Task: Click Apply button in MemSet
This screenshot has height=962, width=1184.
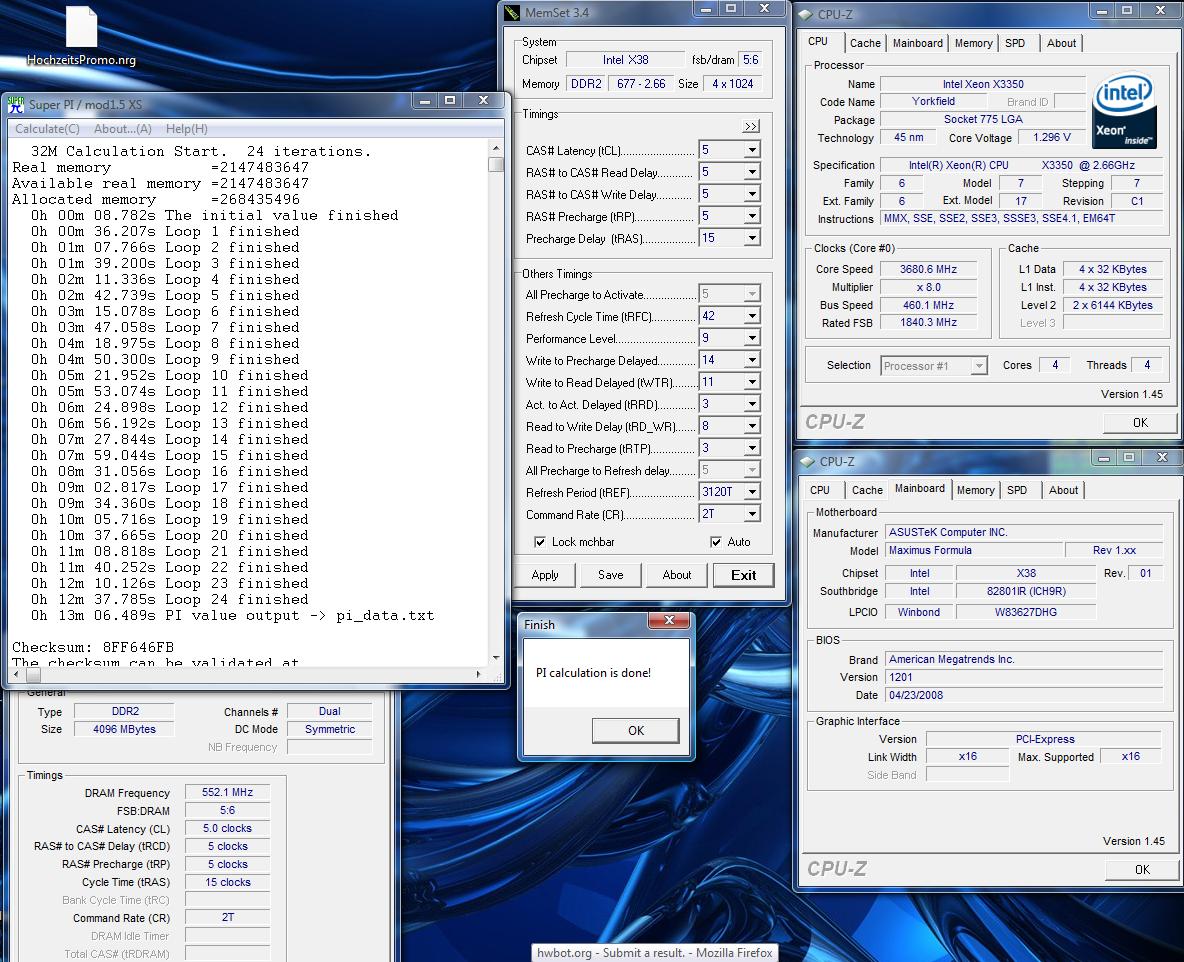Action: tap(545, 575)
